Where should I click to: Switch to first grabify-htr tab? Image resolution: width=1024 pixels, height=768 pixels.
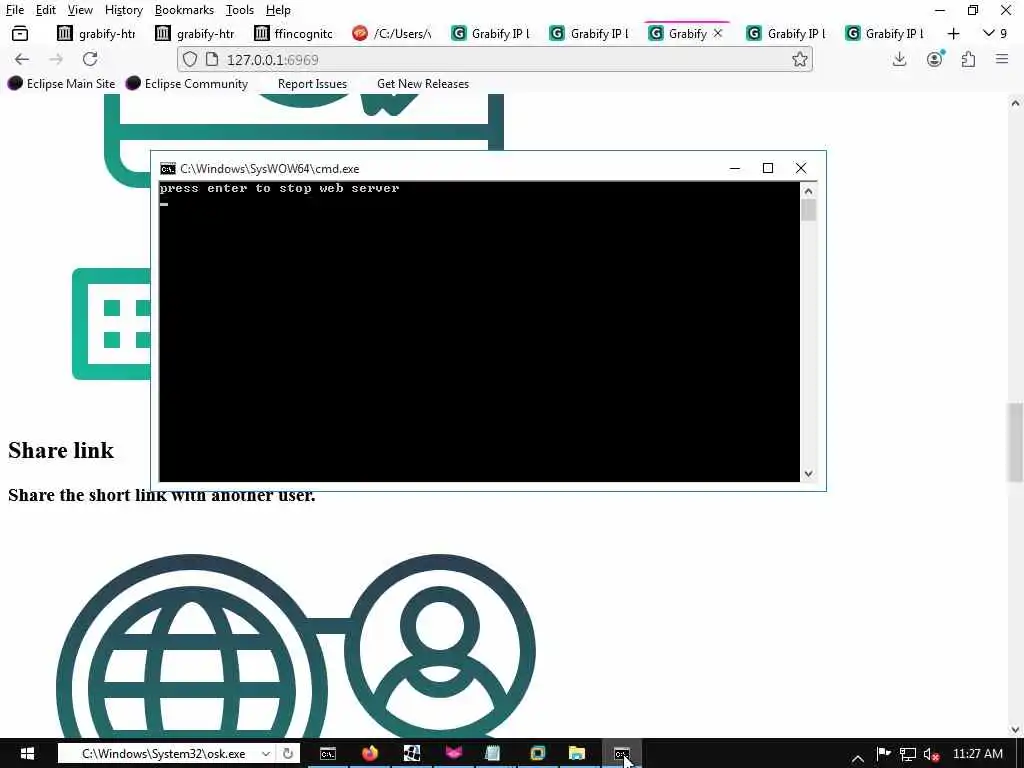click(x=97, y=33)
